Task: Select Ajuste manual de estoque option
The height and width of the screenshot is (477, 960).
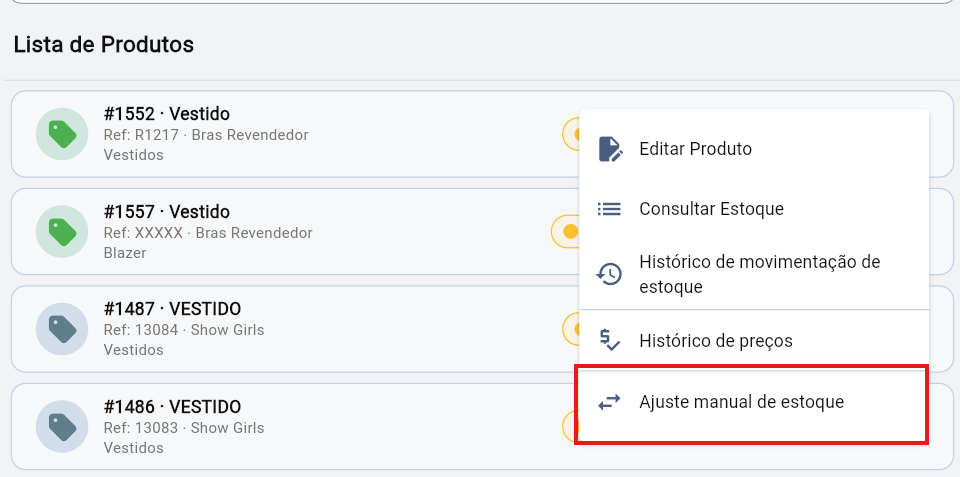Action: click(x=752, y=402)
